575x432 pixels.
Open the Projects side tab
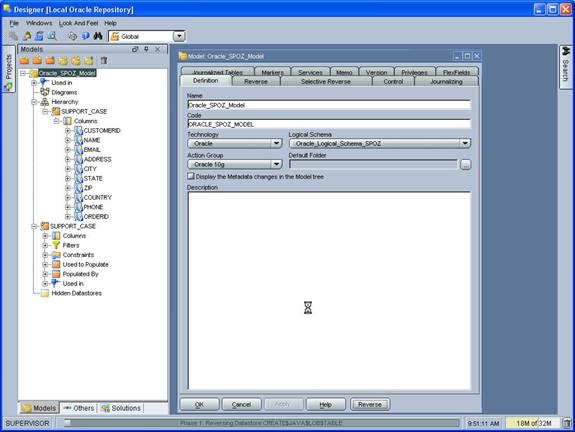[x=8, y=69]
